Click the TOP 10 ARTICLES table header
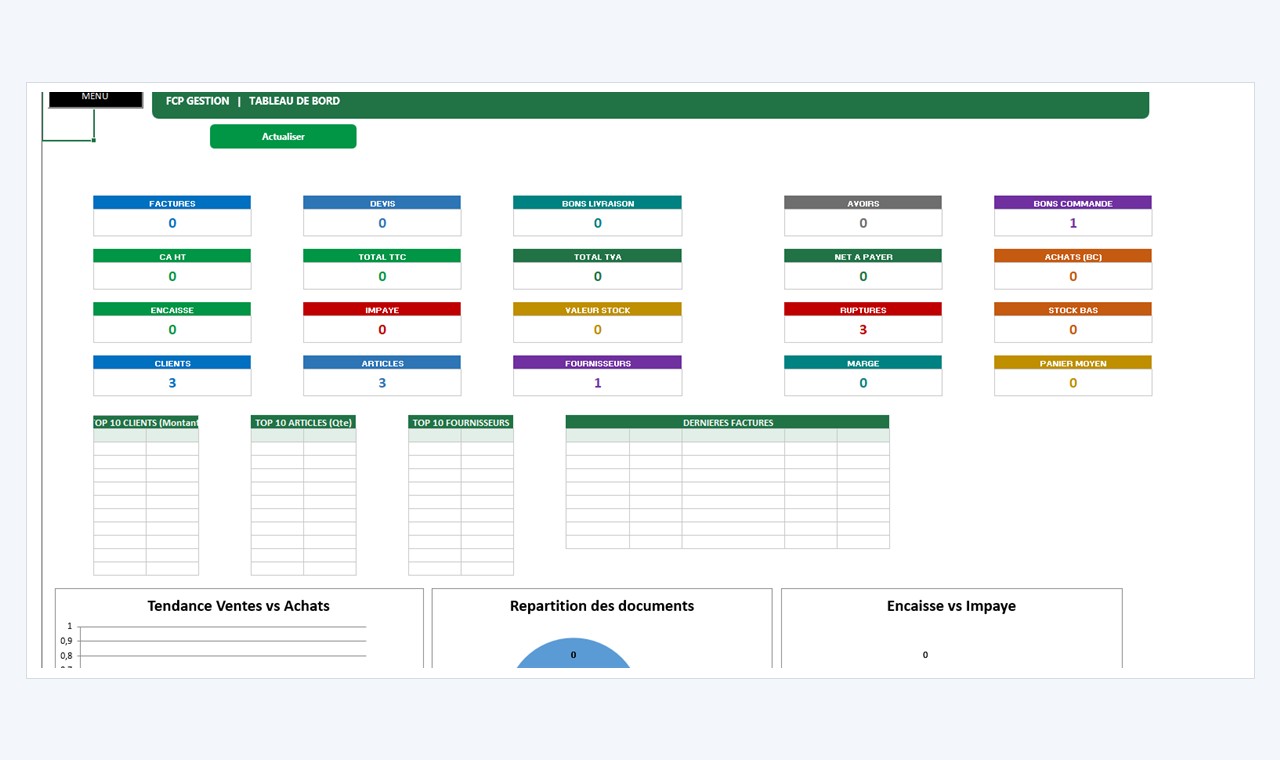The height and width of the screenshot is (760, 1280). pos(303,422)
